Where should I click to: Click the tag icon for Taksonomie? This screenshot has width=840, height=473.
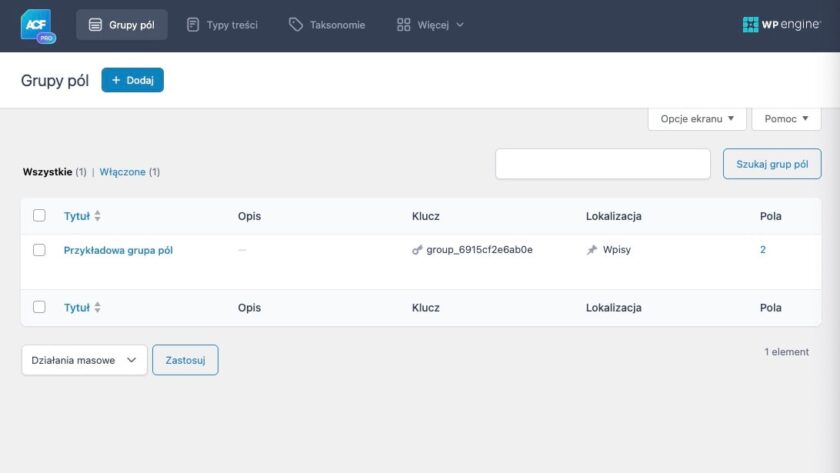pos(296,25)
